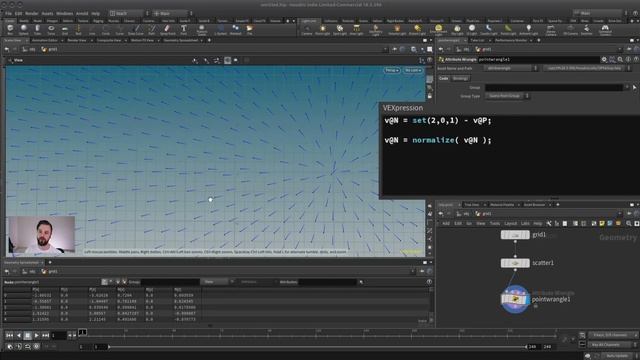Select the Platonic Solids shelf tool
The image size is (640, 360).
202,29
